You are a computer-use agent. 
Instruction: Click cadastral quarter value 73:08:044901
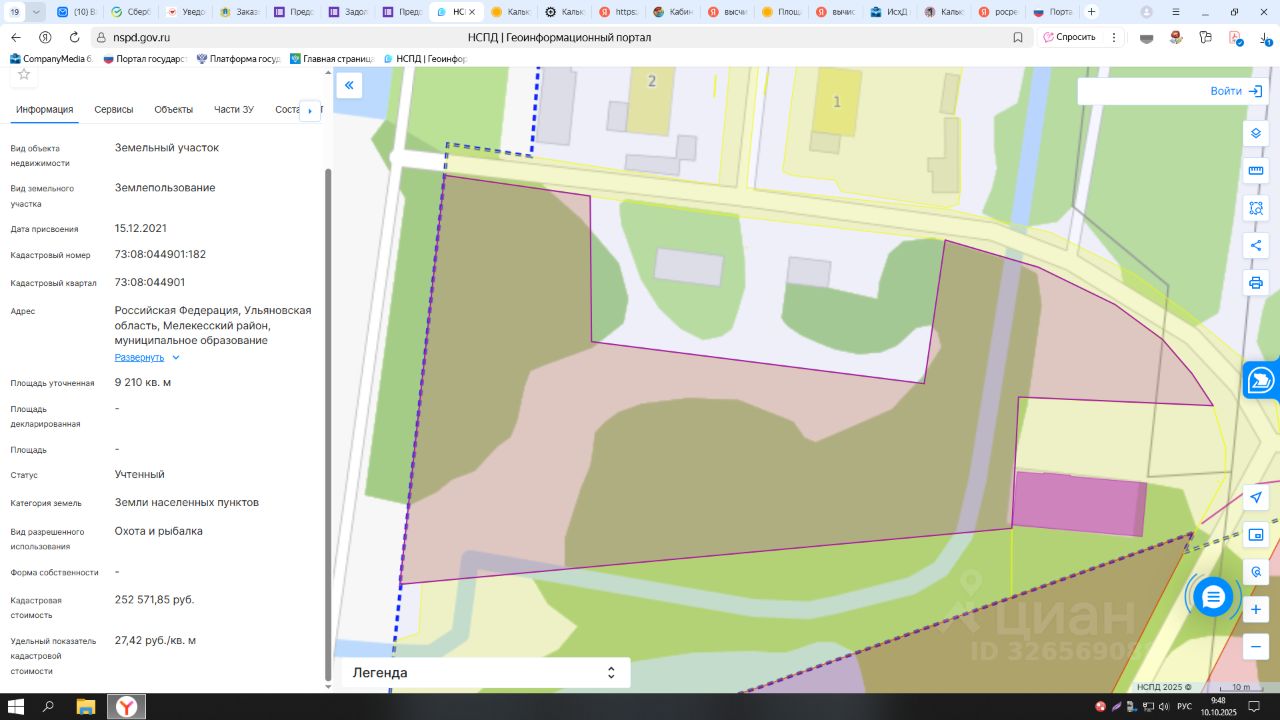pos(150,283)
